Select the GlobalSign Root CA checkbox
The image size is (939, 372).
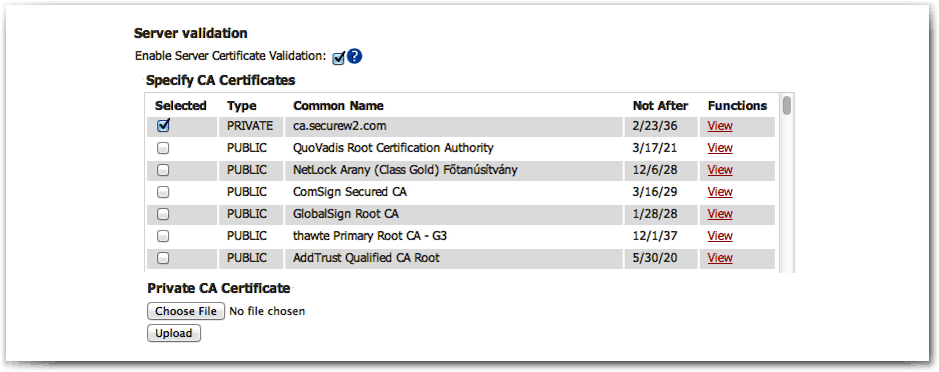[163, 214]
